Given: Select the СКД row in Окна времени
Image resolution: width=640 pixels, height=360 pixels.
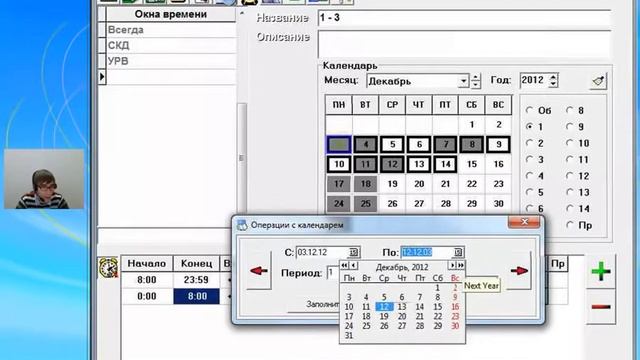Looking at the screenshot, I should tap(171, 45).
